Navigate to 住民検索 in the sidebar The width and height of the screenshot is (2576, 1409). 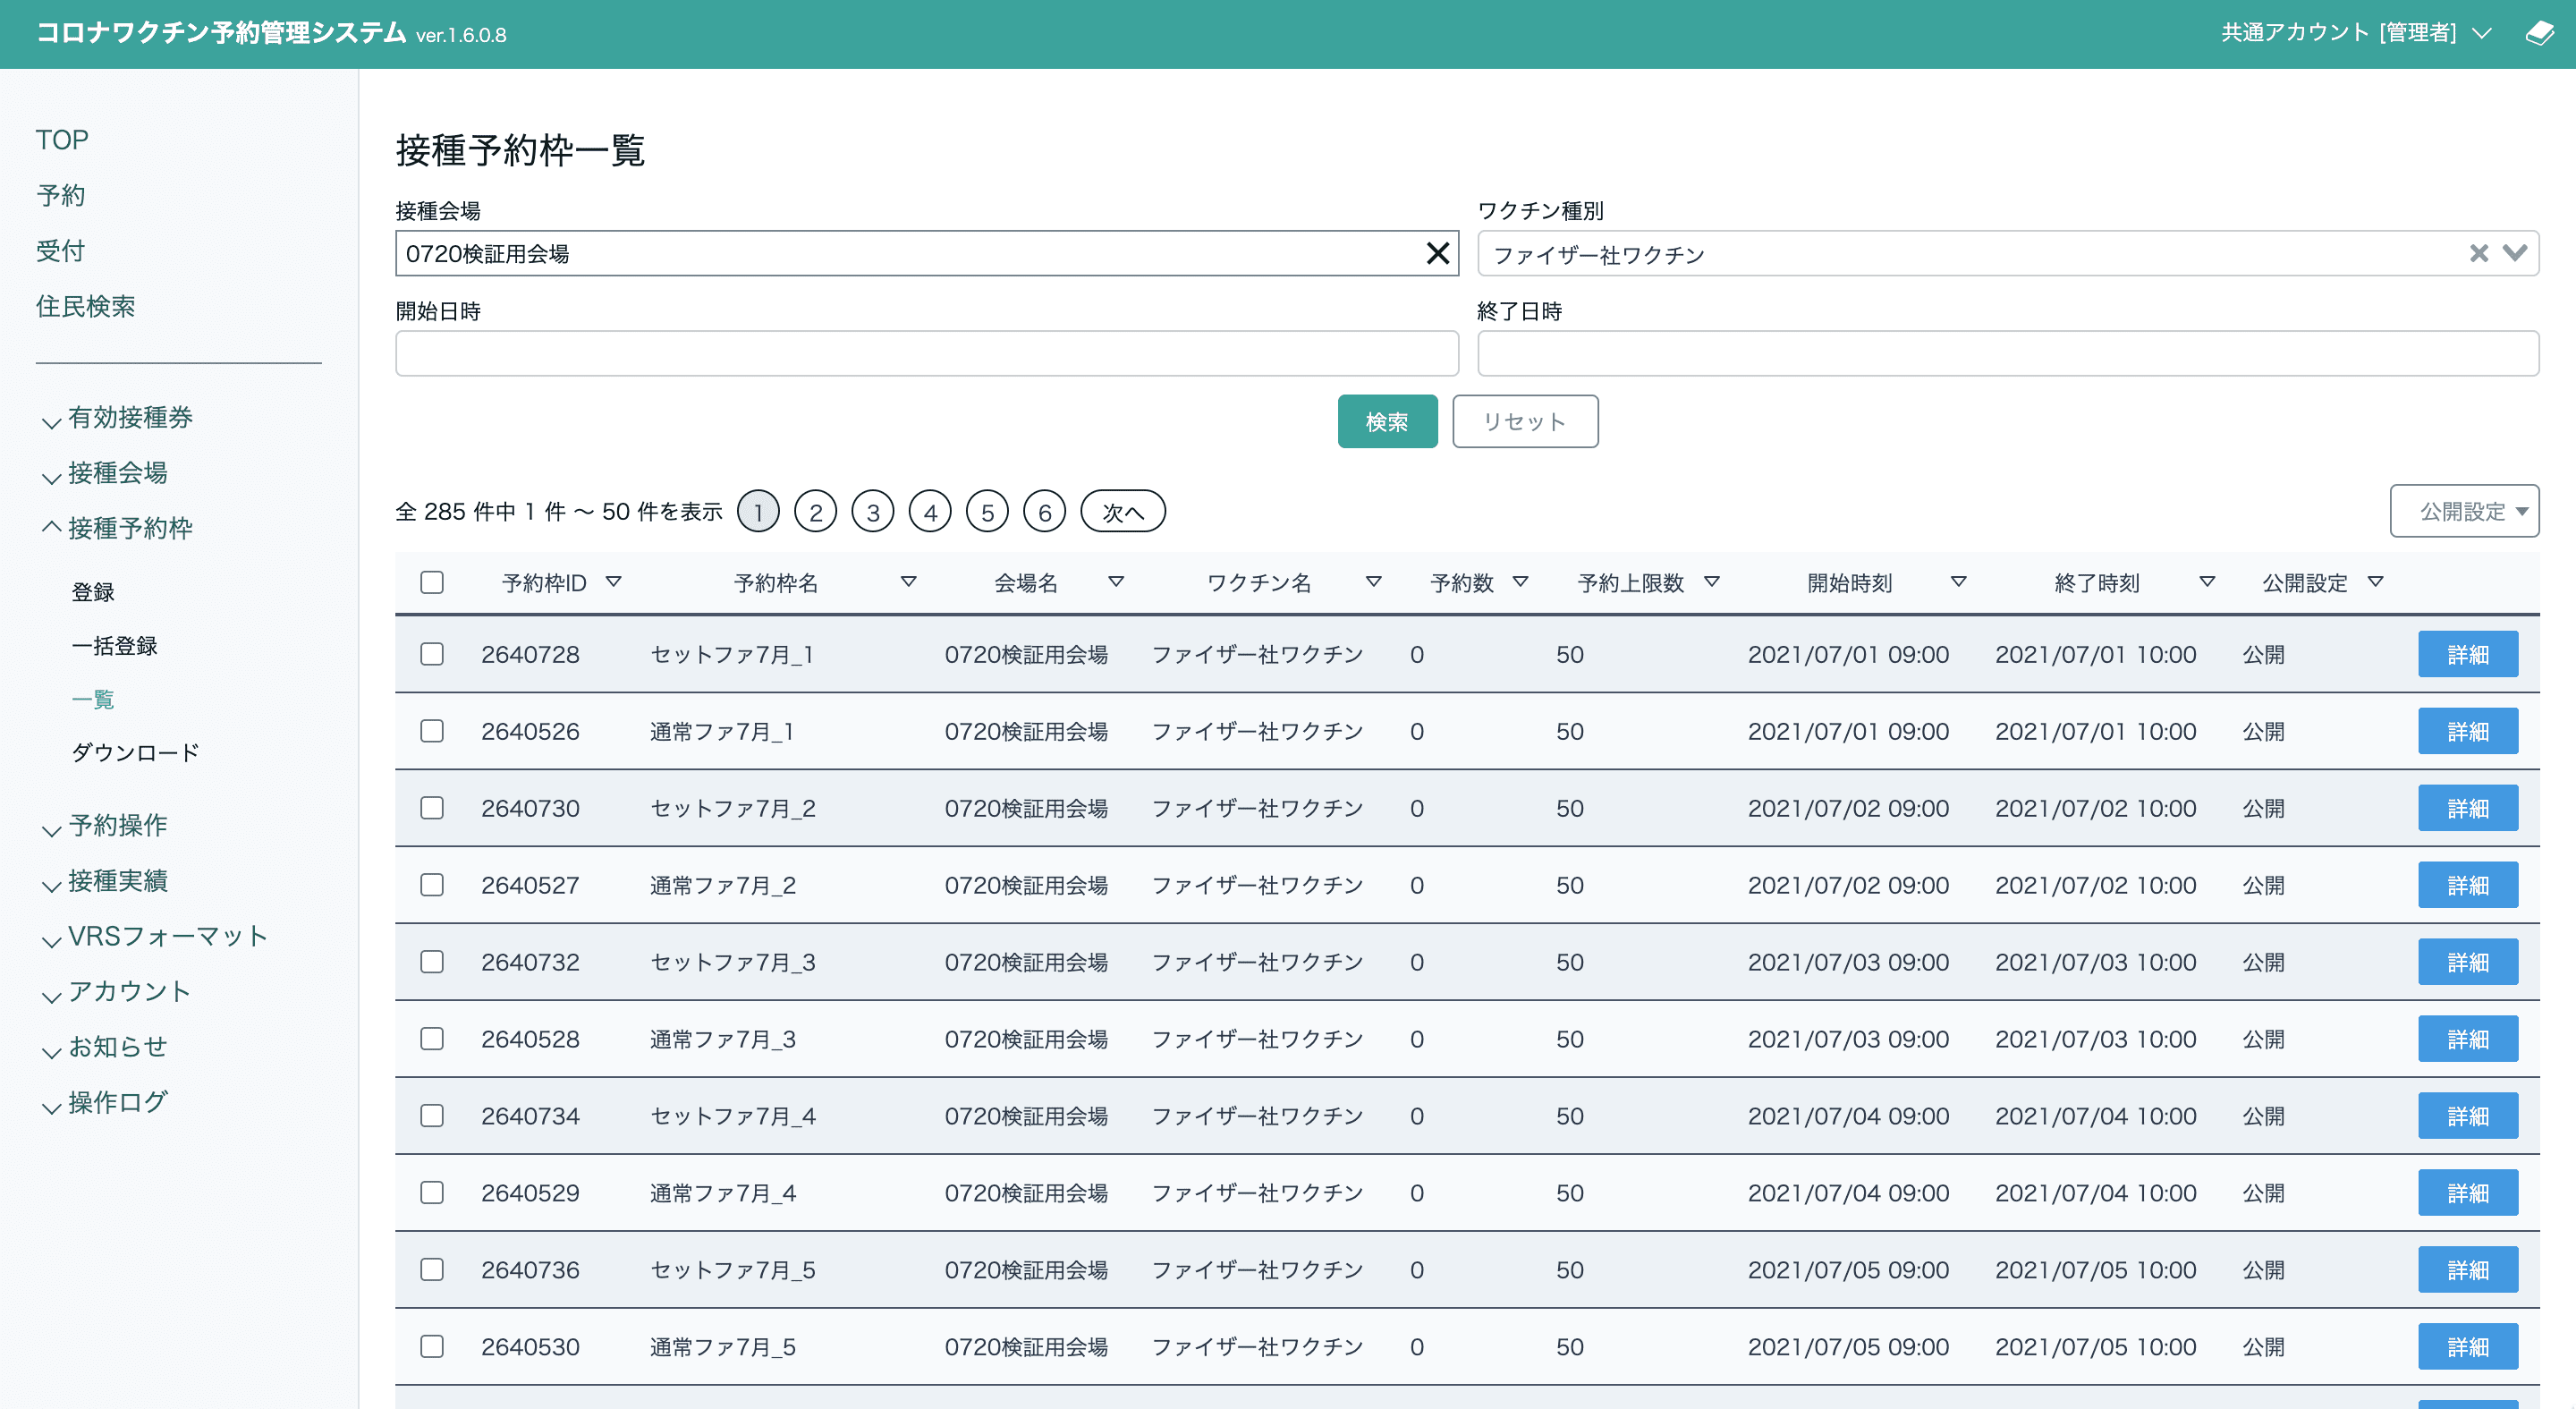pyautogui.click(x=86, y=307)
